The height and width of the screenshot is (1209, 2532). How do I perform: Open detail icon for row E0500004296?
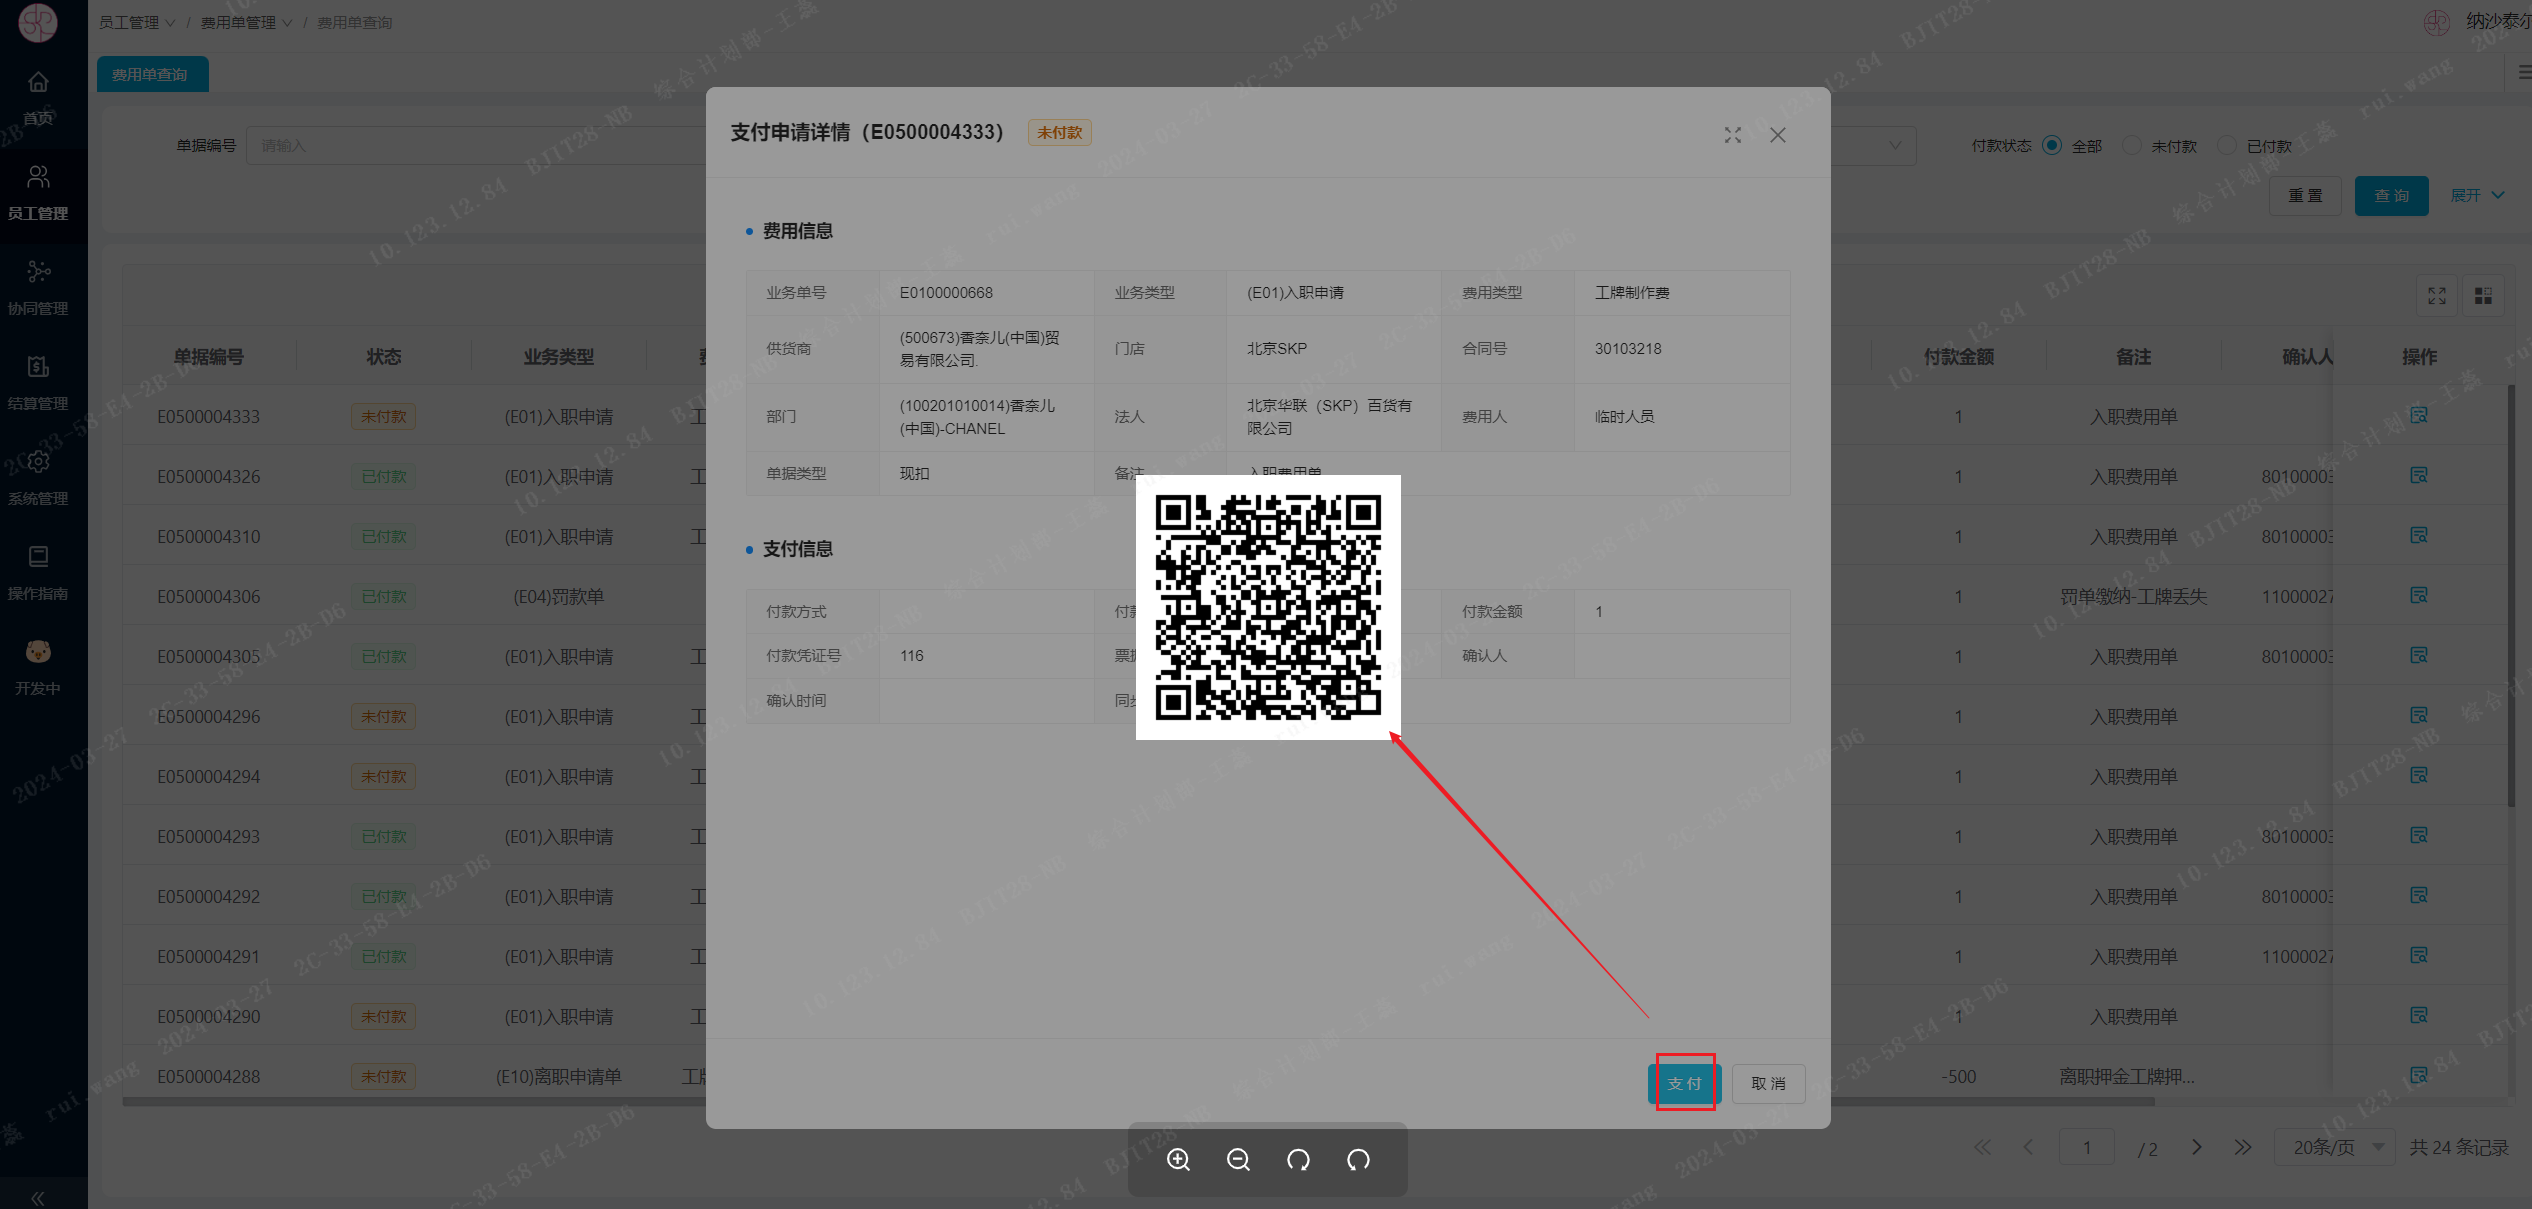(2419, 715)
